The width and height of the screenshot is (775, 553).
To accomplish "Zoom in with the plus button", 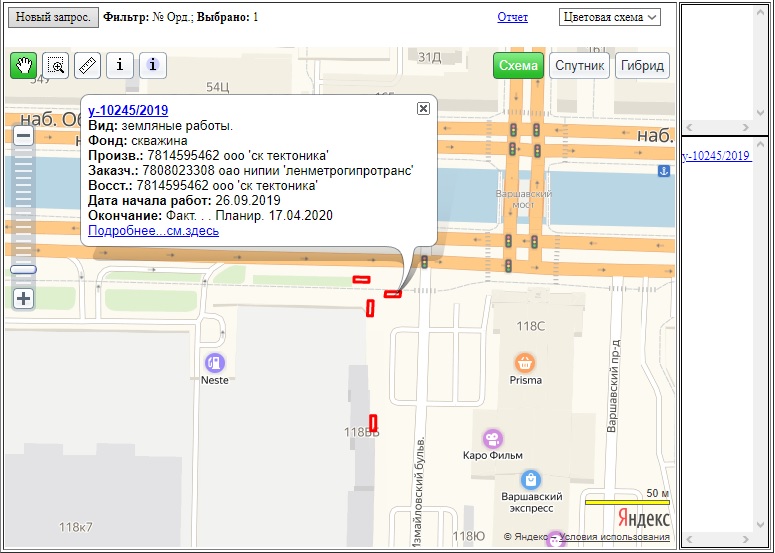I will [23, 298].
